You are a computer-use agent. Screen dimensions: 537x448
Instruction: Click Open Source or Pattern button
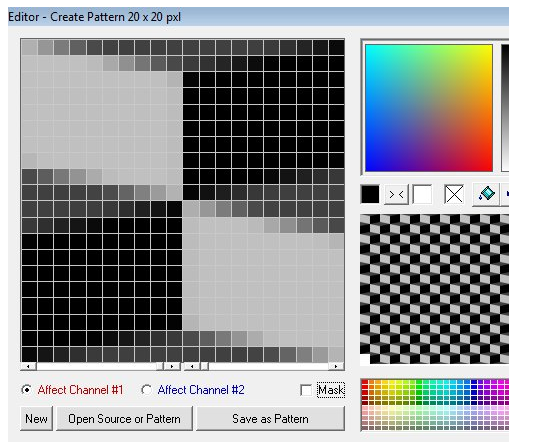coord(124,419)
